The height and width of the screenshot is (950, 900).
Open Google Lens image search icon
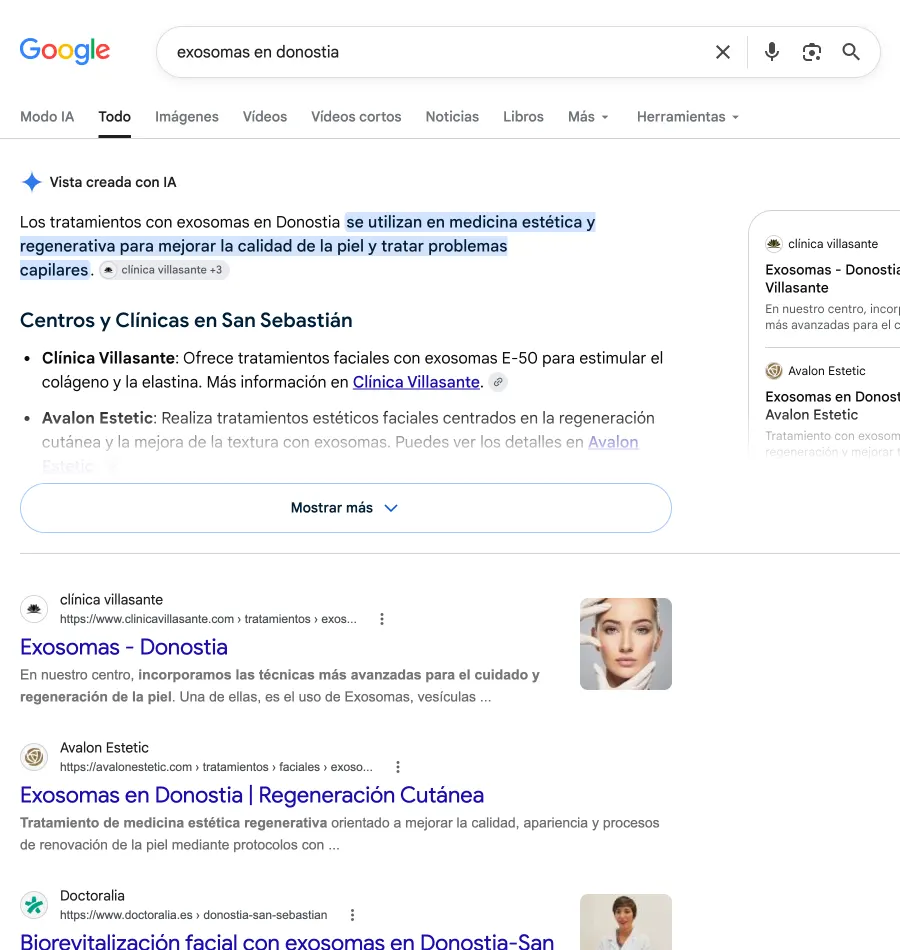click(x=812, y=52)
